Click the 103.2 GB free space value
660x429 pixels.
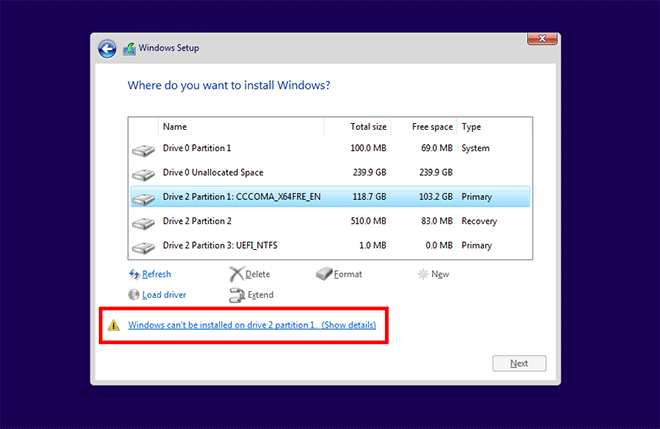pyautogui.click(x=436, y=197)
